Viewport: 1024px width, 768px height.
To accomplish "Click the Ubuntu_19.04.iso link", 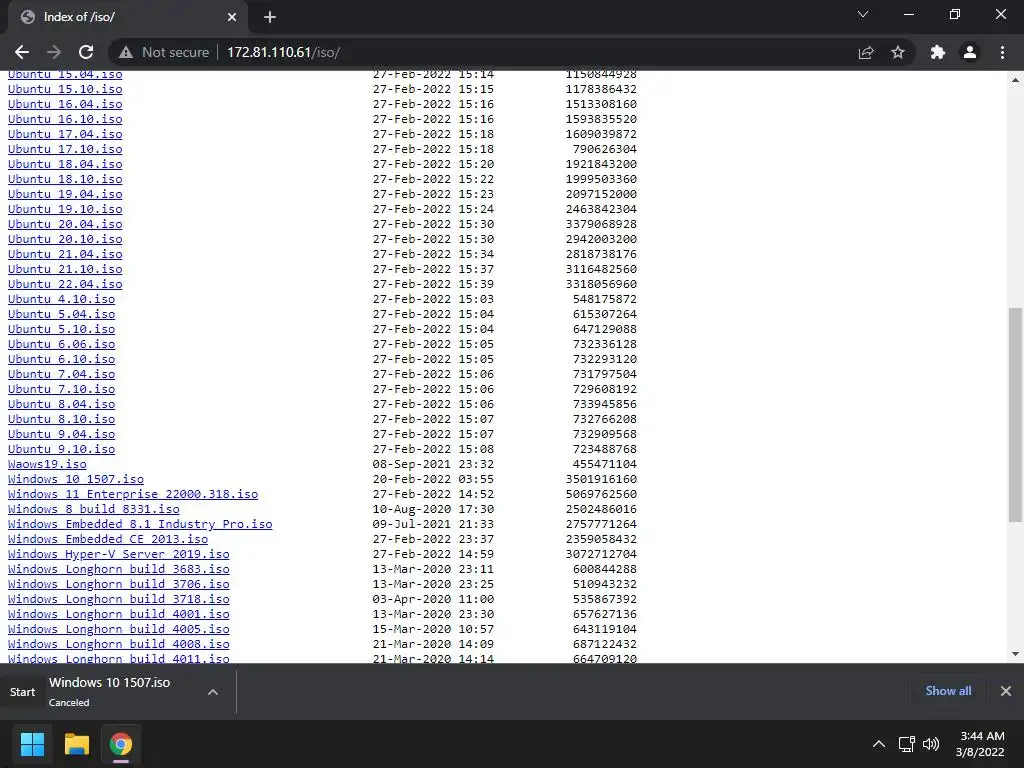I will tap(65, 194).
